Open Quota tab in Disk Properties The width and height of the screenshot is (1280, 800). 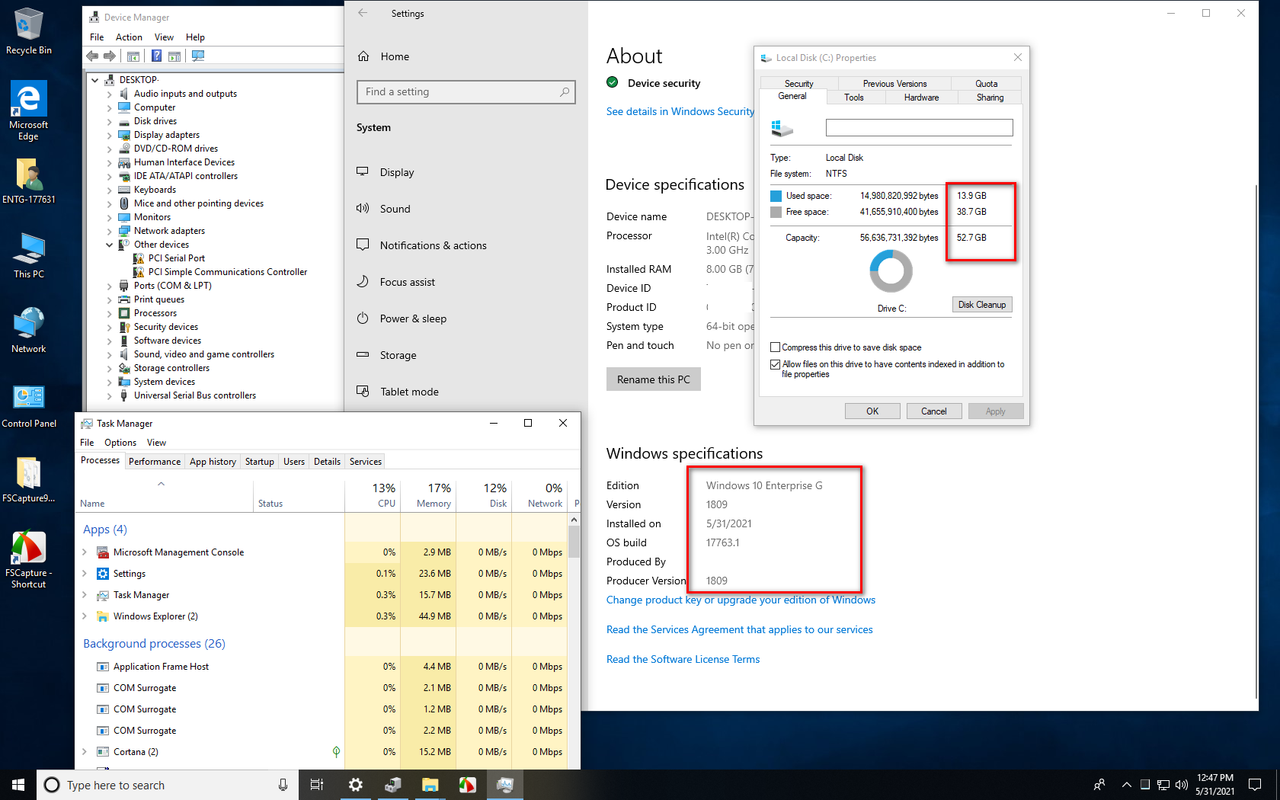pos(987,84)
